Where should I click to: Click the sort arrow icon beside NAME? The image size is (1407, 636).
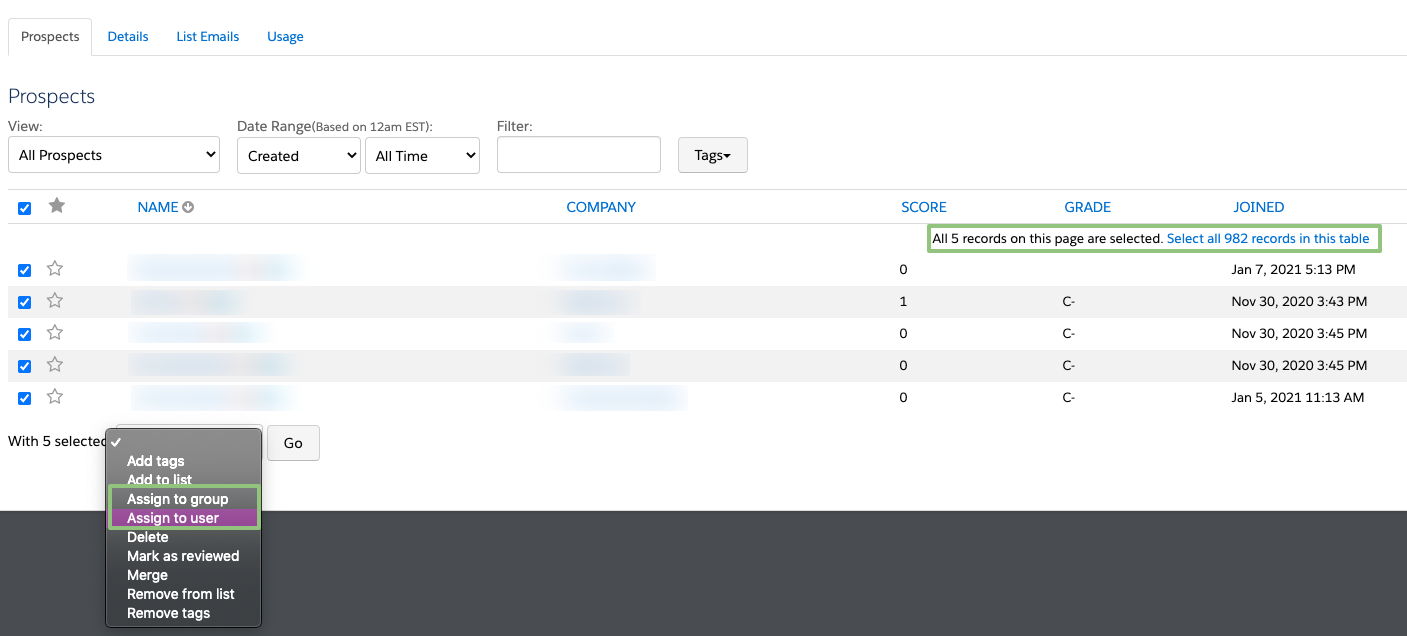pos(188,207)
